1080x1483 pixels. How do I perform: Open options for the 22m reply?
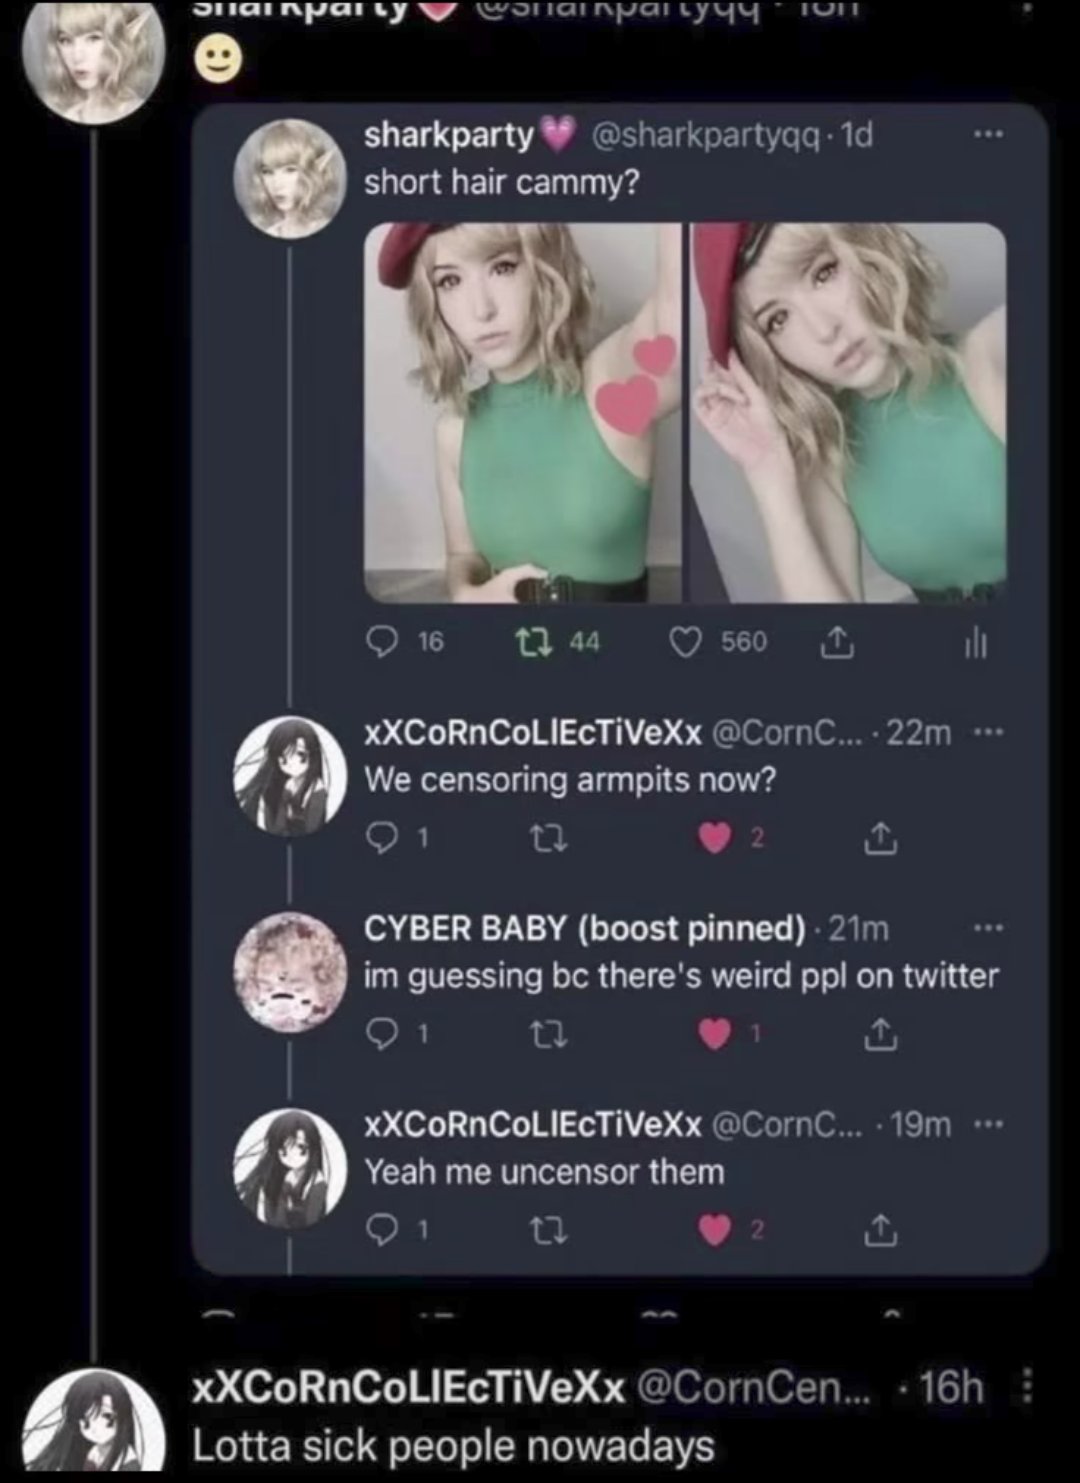point(987,733)
